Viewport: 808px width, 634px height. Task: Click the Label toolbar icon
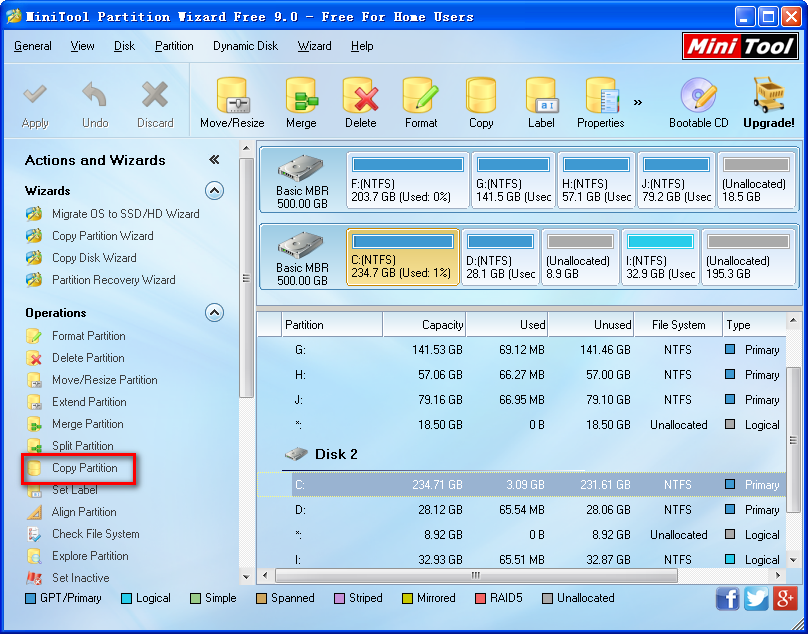click(x=541, y=95)
